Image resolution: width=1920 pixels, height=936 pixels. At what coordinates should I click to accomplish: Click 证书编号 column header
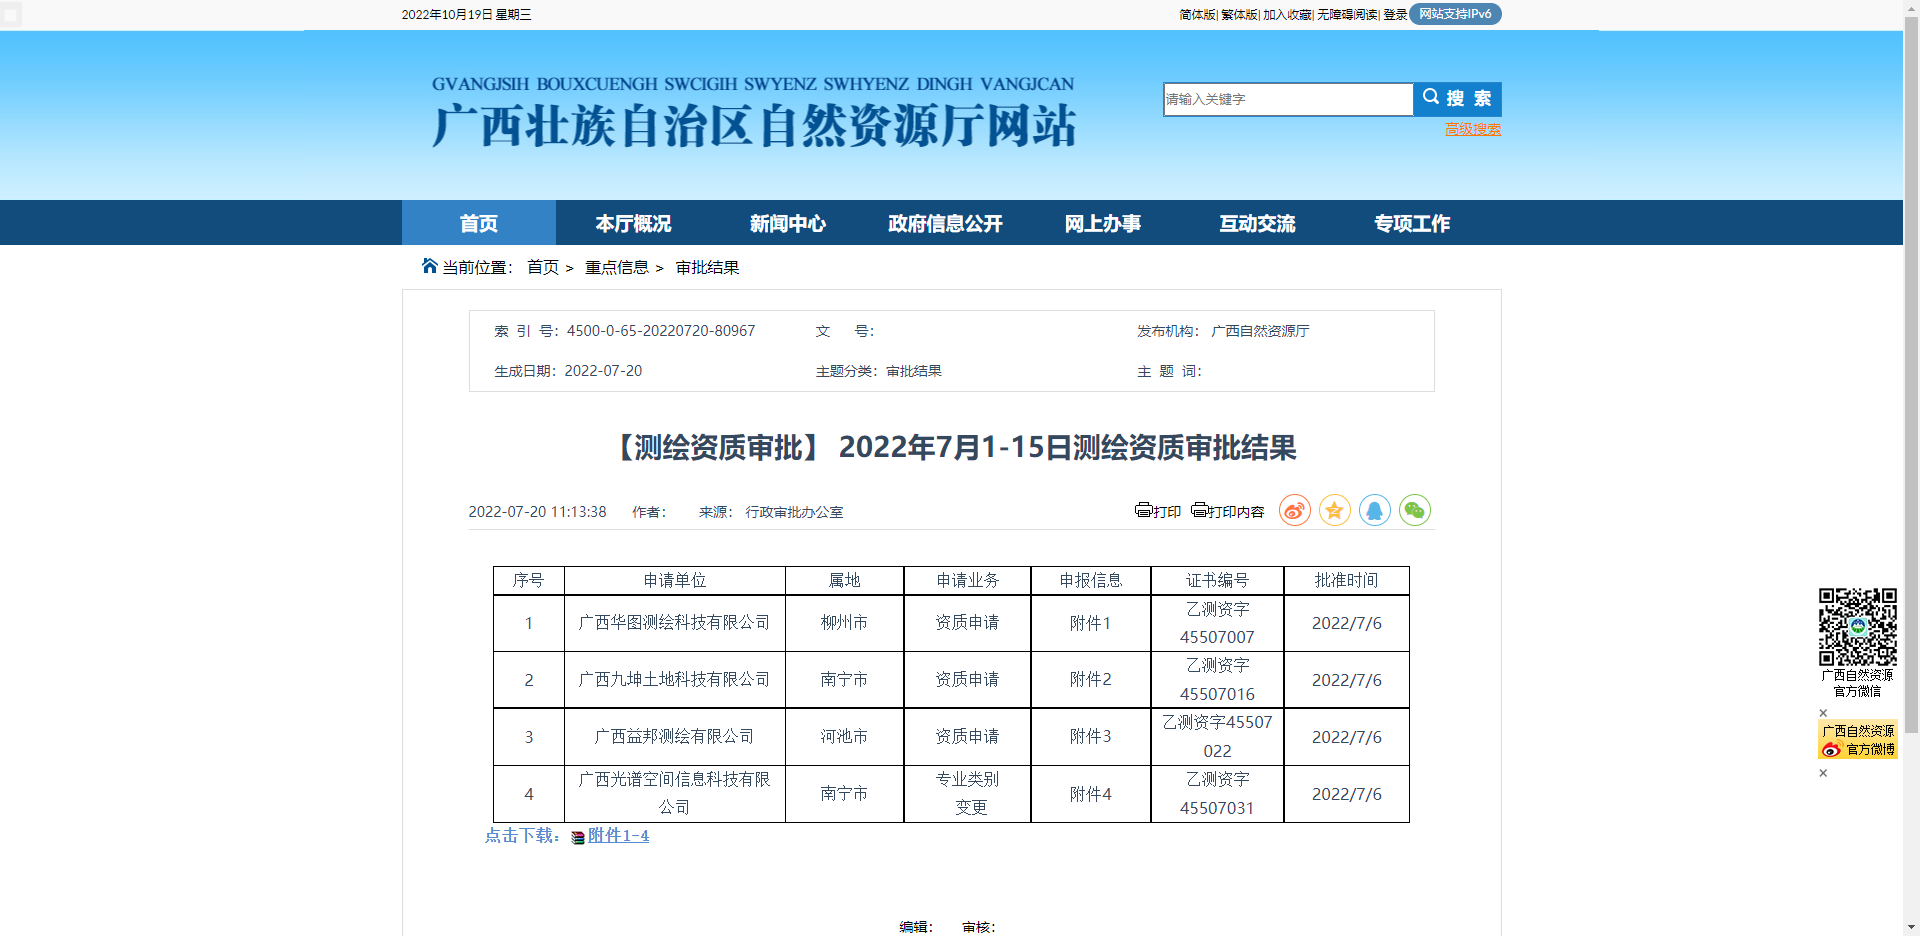(1217, 580)
